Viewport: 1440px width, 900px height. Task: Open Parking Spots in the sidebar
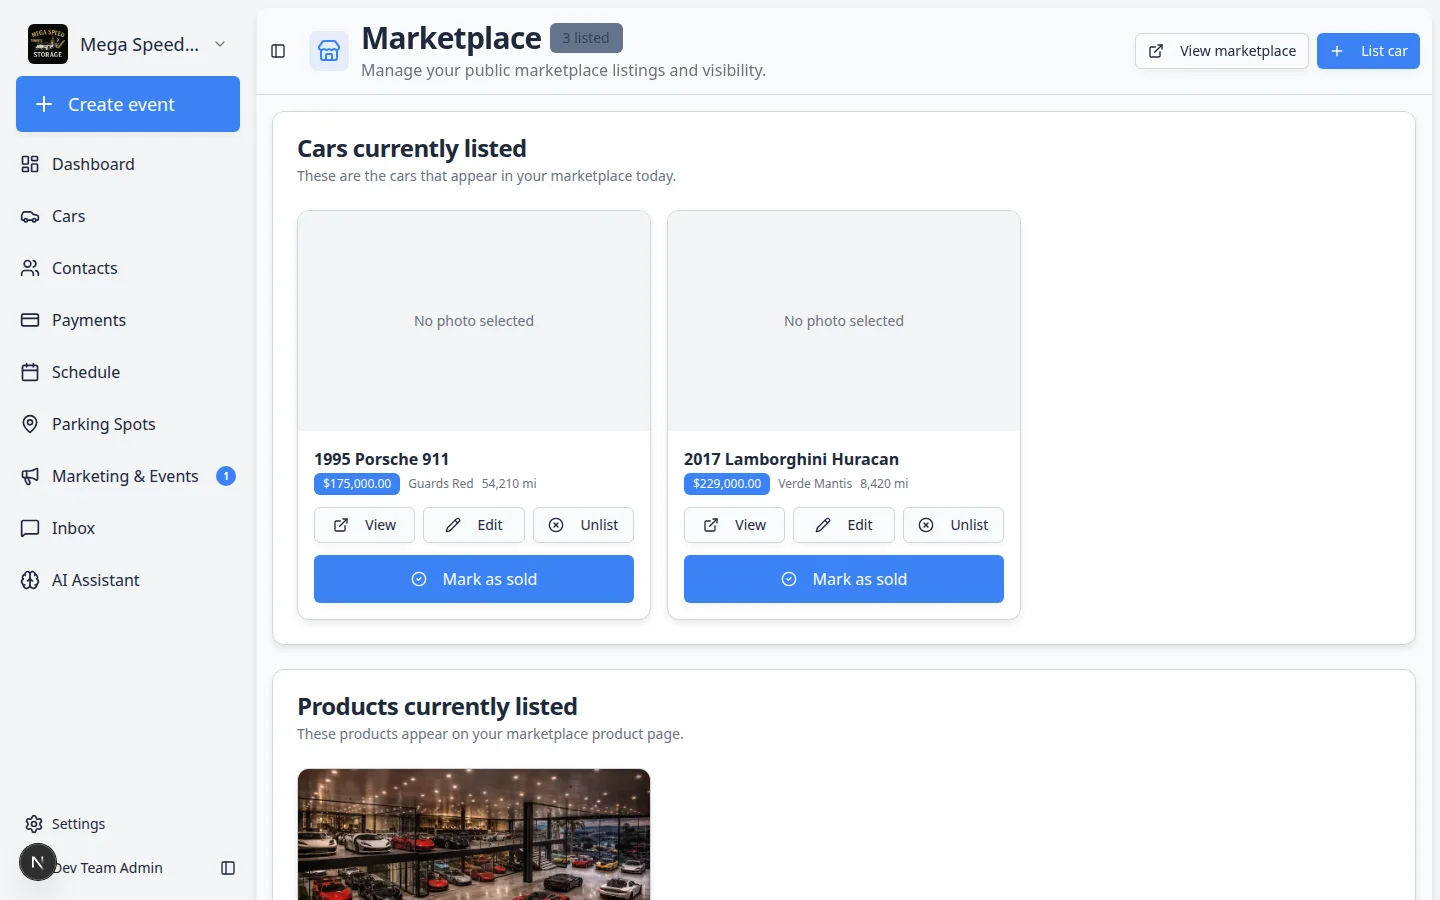[128, 424]
